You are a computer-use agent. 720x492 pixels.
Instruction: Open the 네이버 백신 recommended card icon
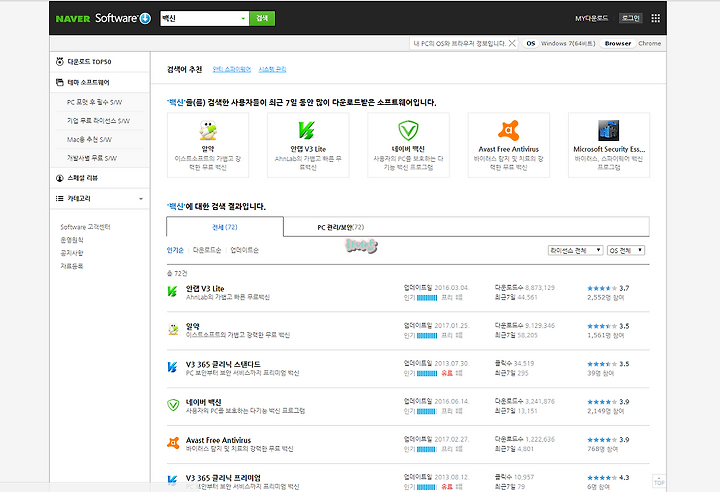[x=408, y=130]
